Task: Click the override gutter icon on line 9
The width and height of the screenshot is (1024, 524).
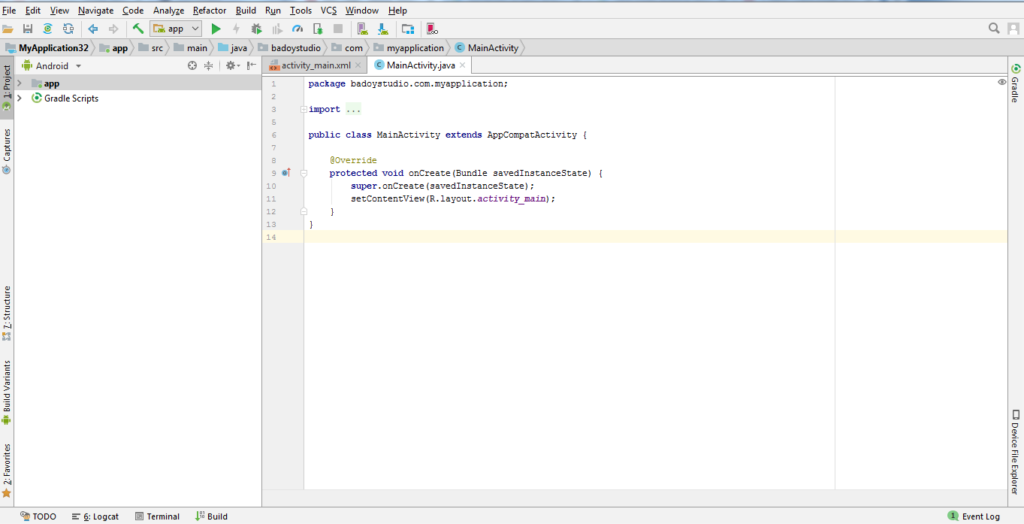Action: coord(285,173)
